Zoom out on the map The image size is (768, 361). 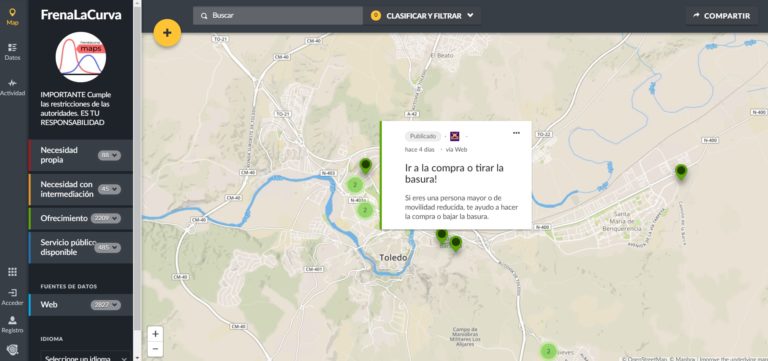(155, 349)
